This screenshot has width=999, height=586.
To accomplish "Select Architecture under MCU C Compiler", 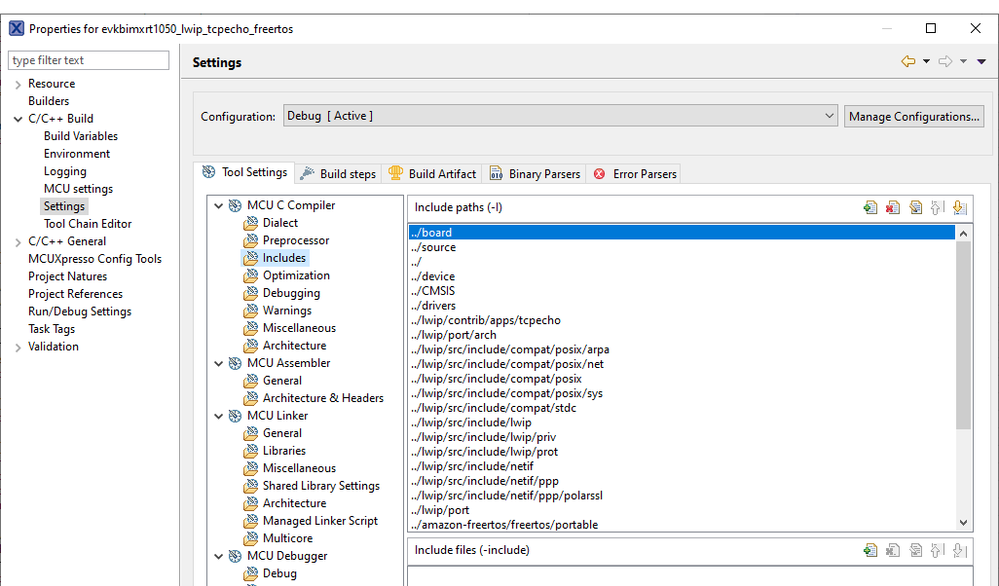I will coord(294,345).
